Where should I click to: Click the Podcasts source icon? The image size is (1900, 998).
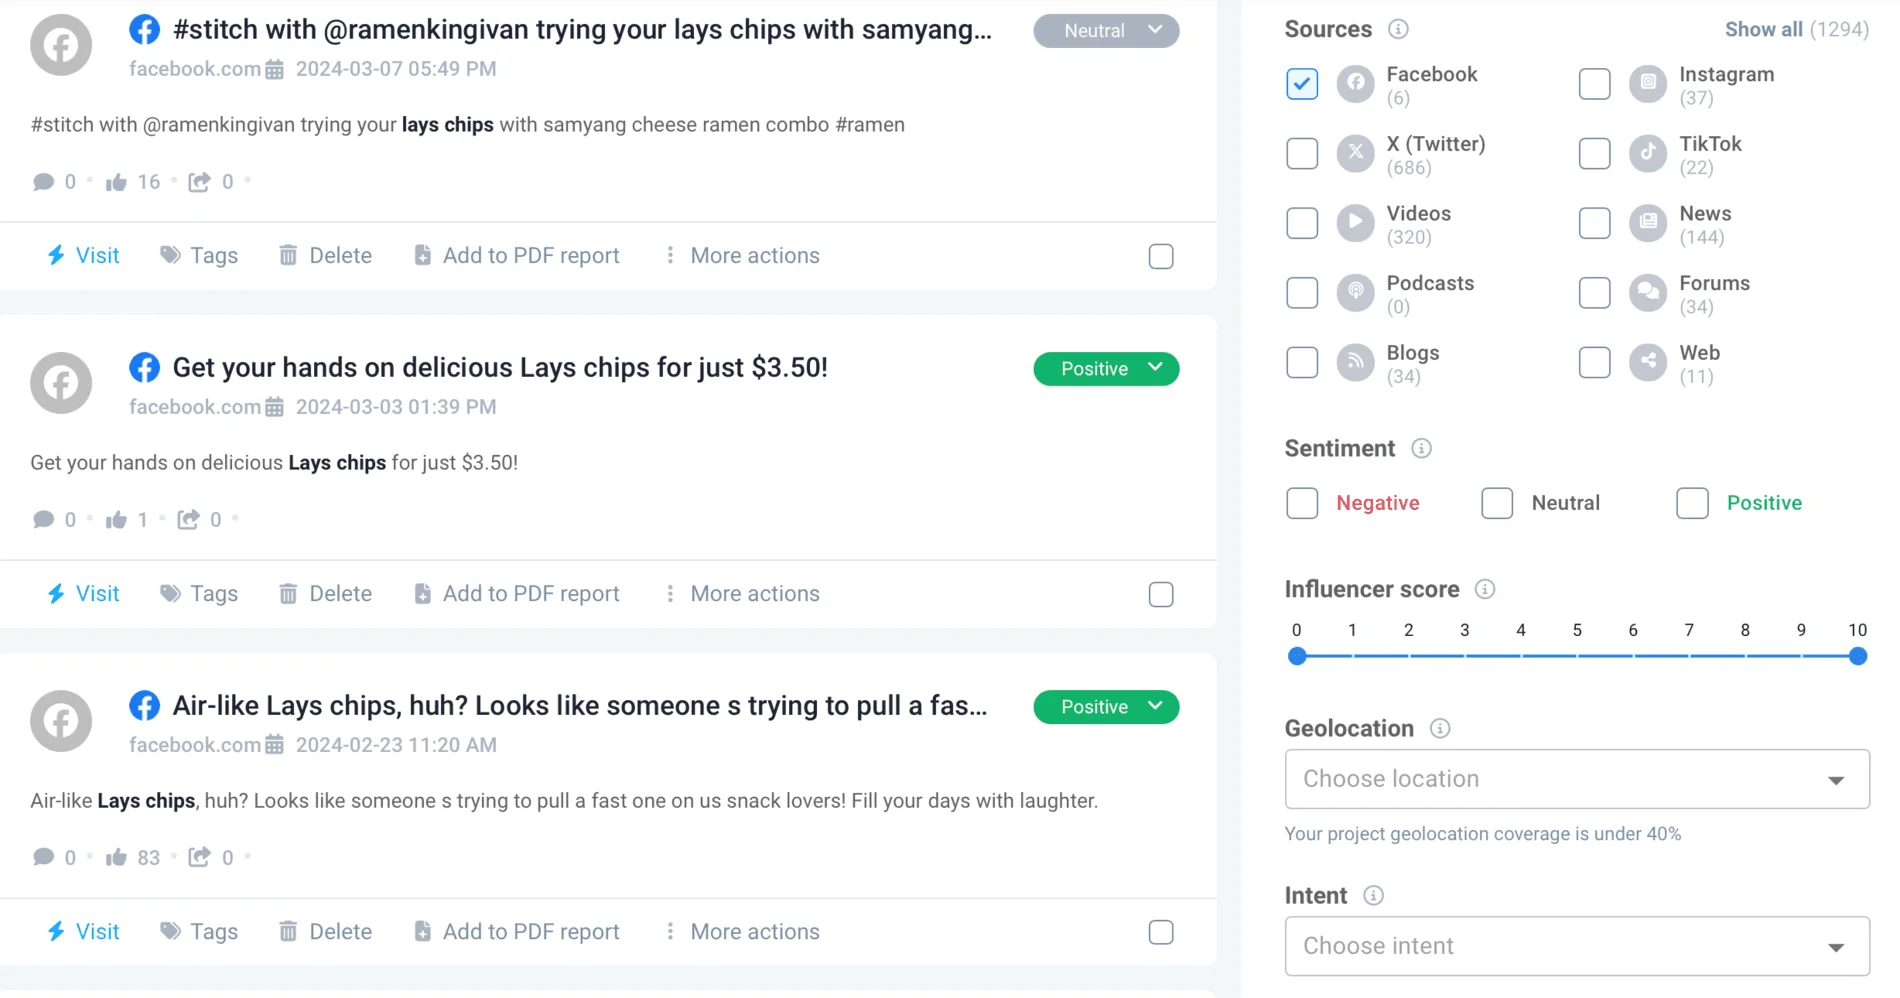(1355, 292)
